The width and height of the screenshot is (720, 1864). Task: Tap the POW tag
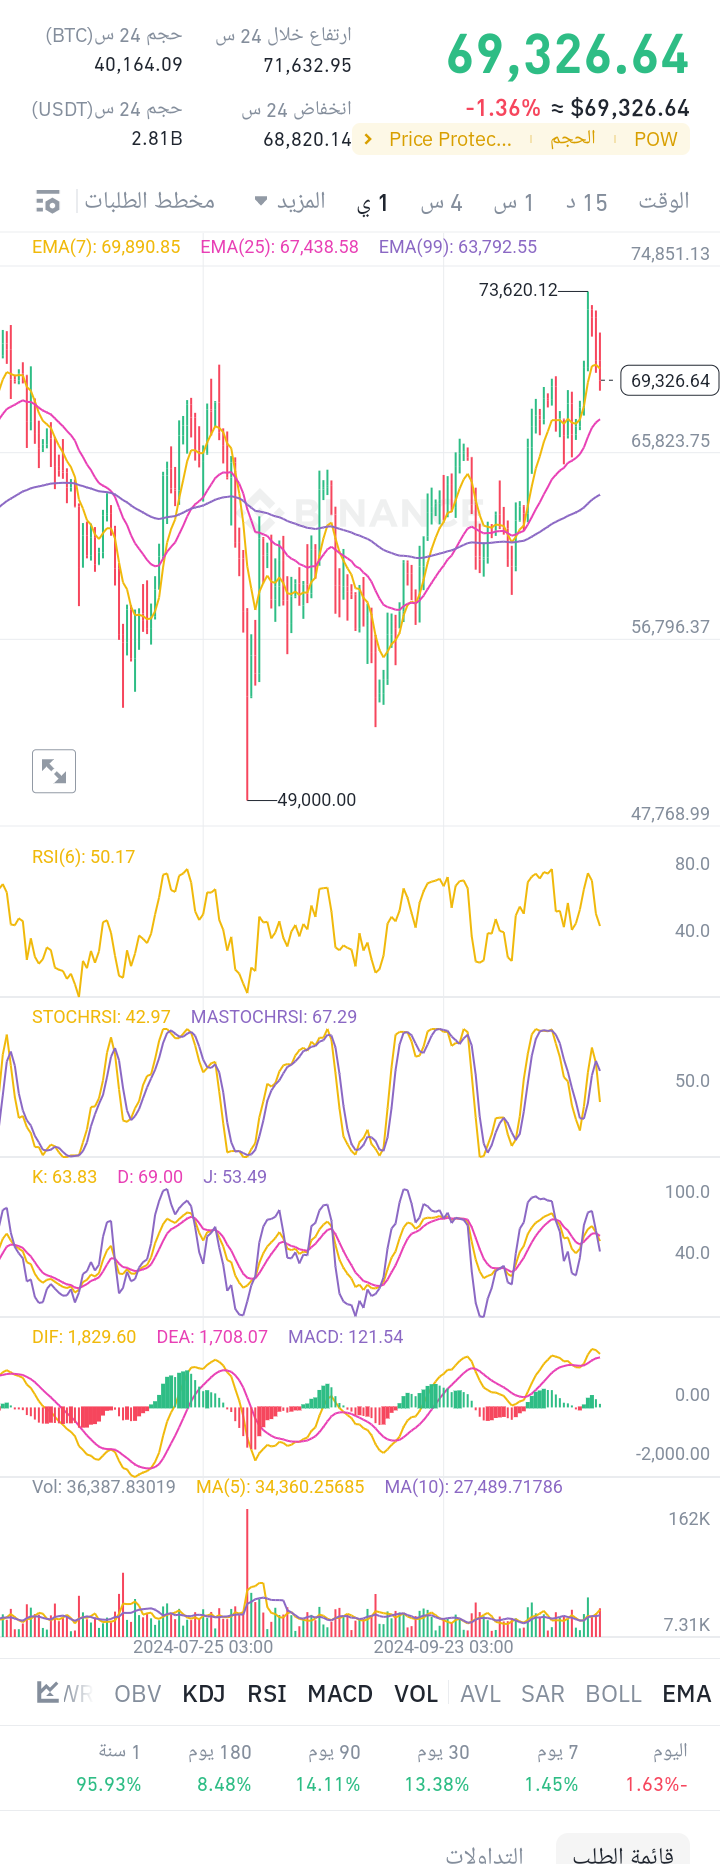click(x=656, y=139)
